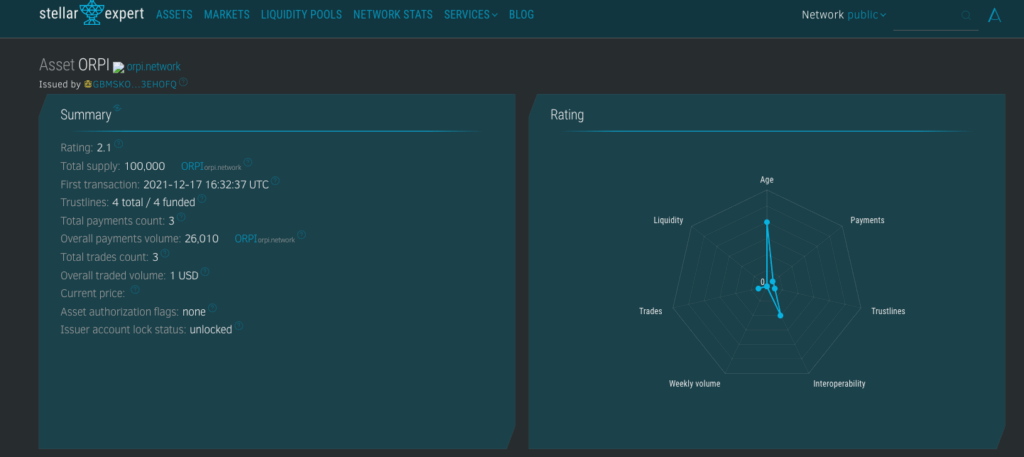Image resolution: width=1024 pixels, height=457 pixels.
Task: Select the Age axis label
Action: pos(767,180)
